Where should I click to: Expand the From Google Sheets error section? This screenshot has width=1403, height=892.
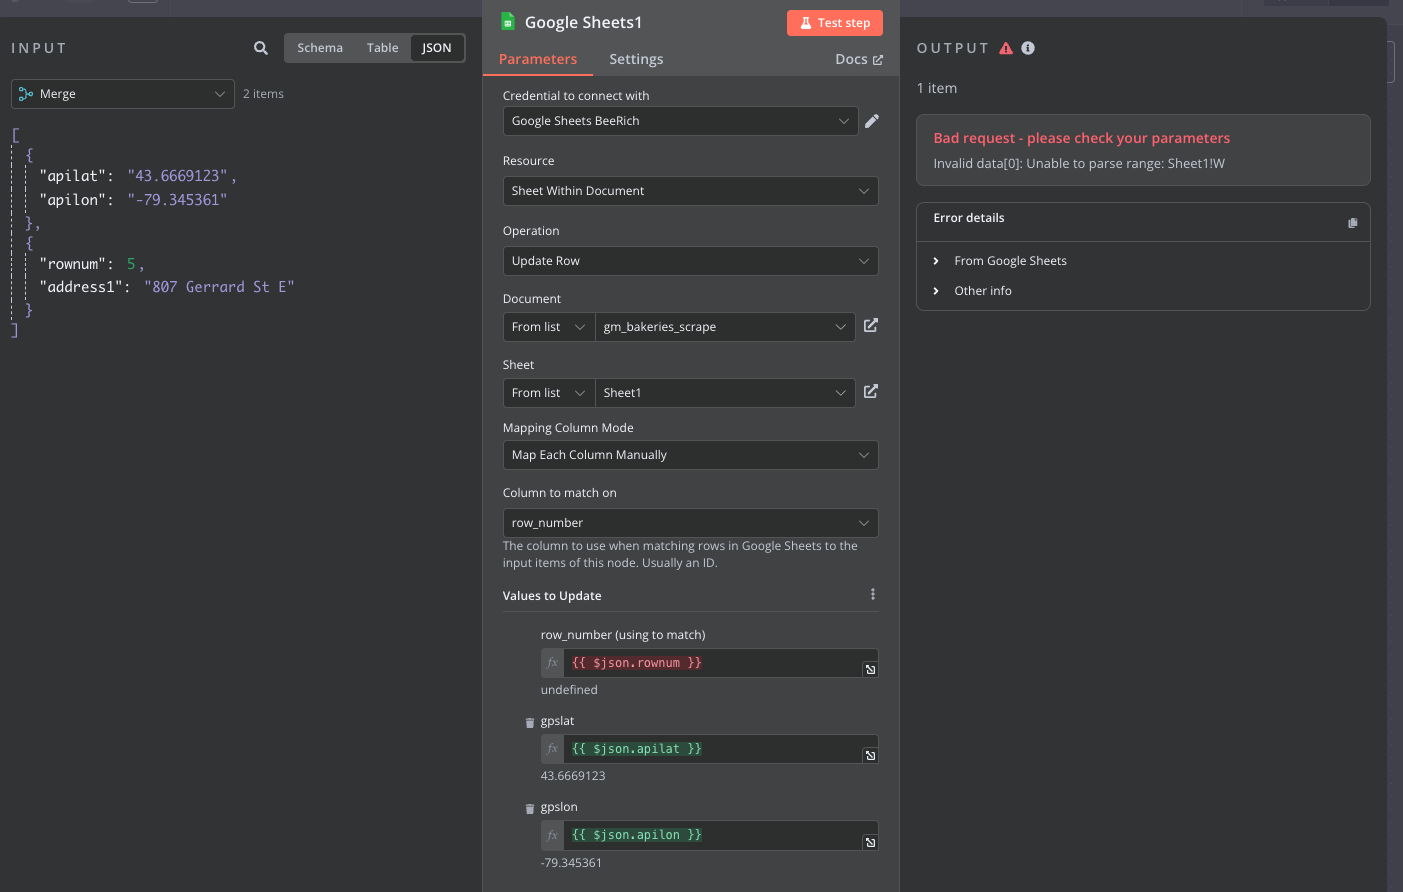click(1010, 261)
